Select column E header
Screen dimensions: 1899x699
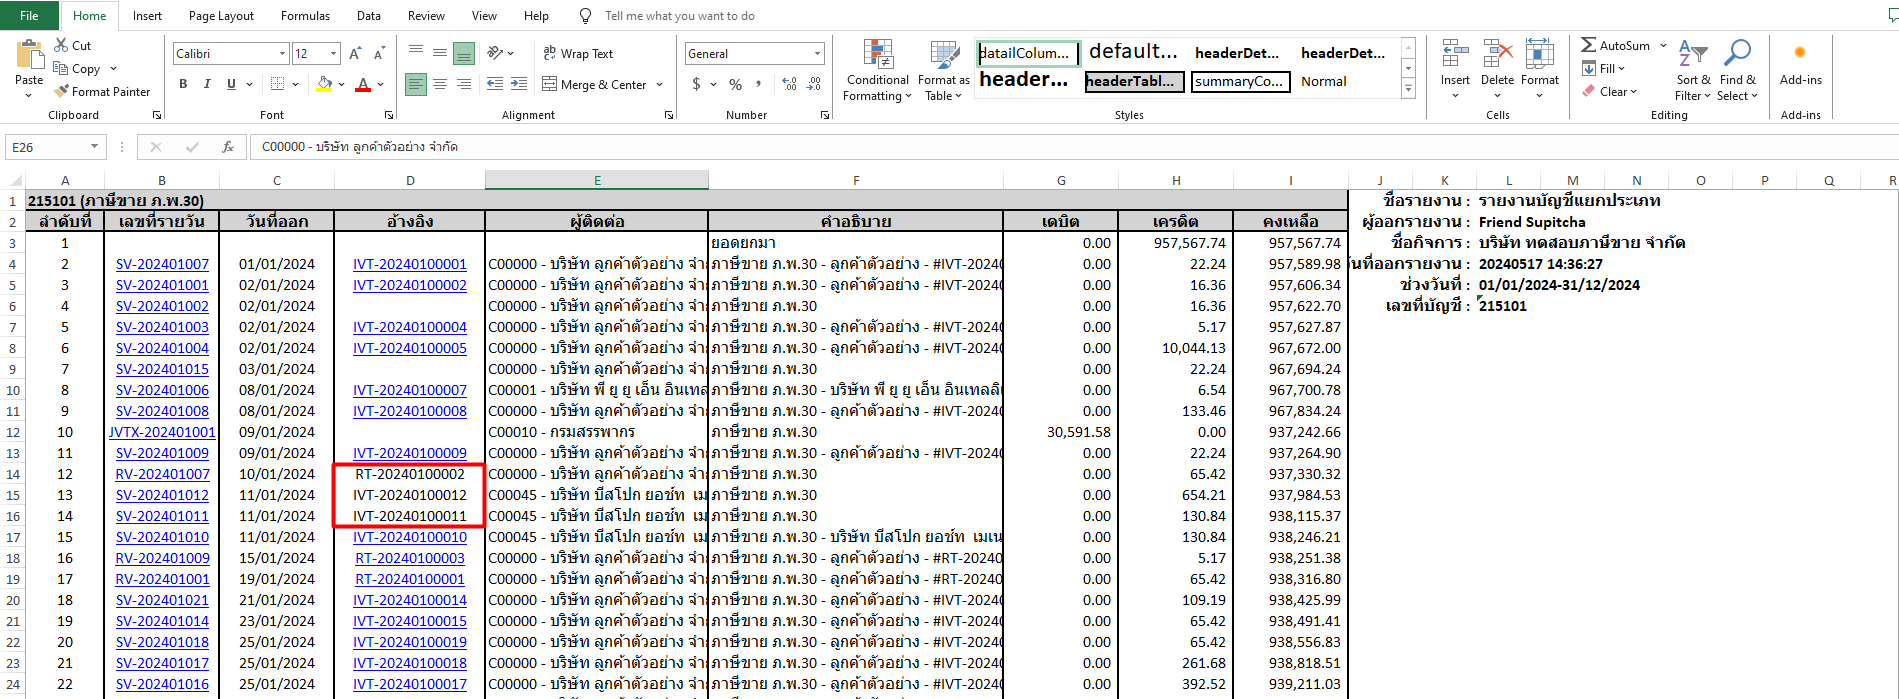(597, 180)
